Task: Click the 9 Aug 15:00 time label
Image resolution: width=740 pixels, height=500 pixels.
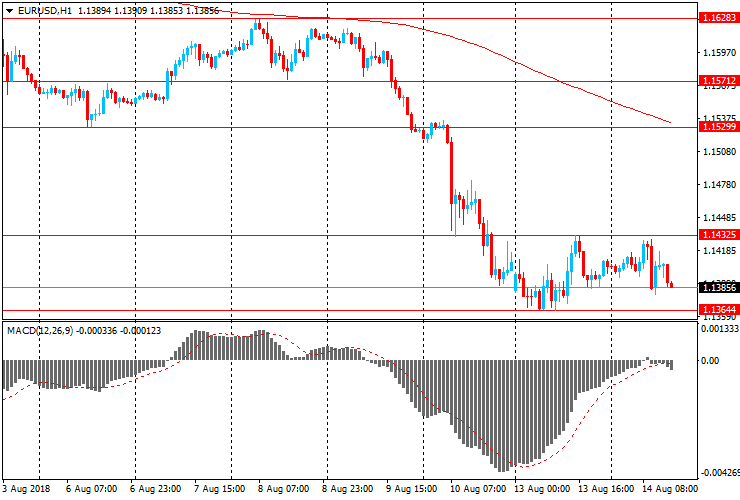Action: point(412,488)
